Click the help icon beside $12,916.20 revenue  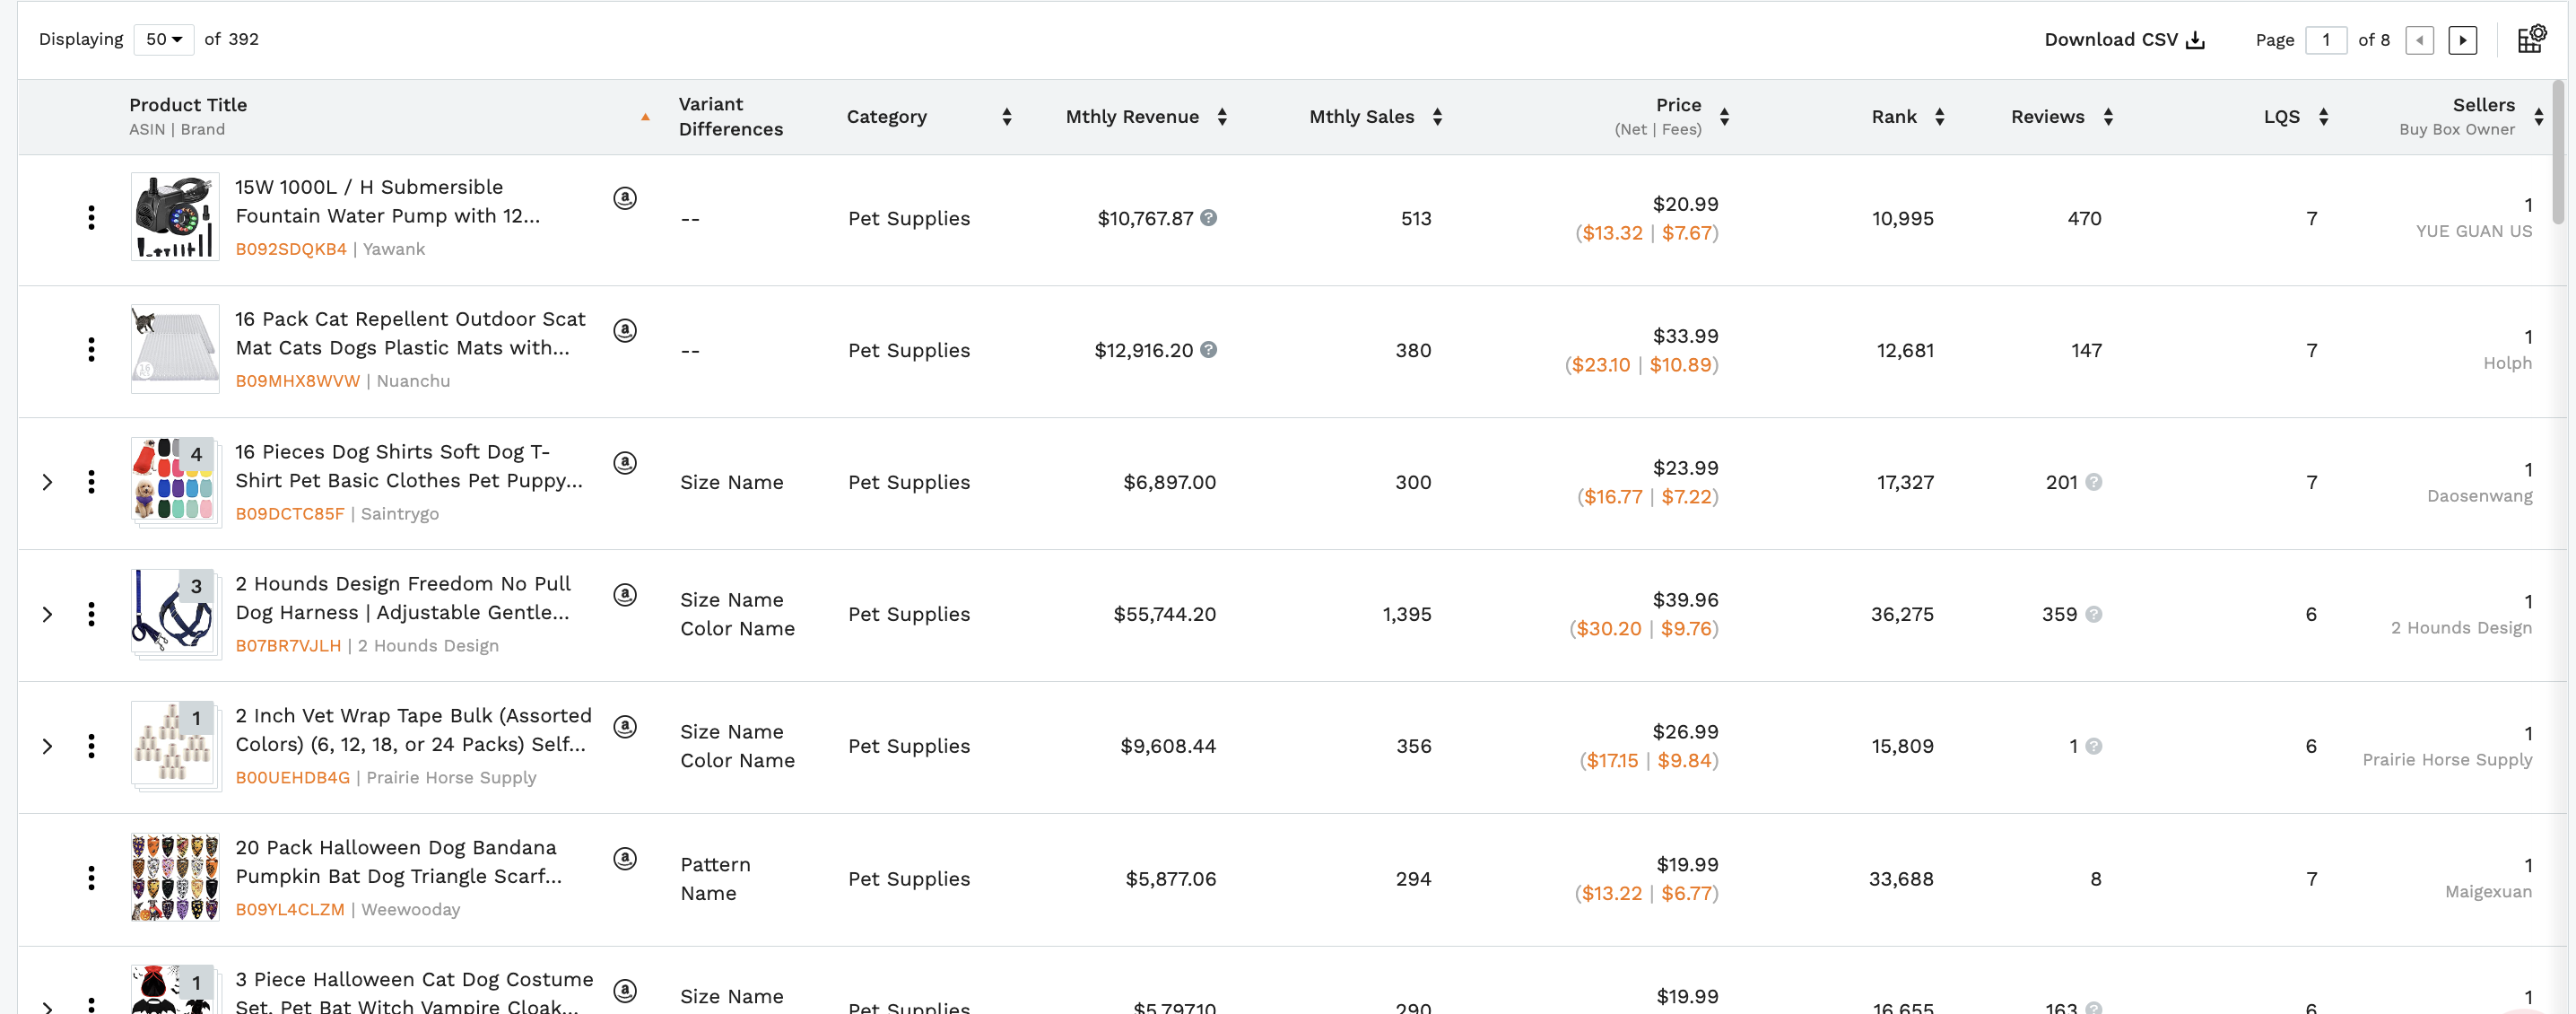tap(1208, 349)
